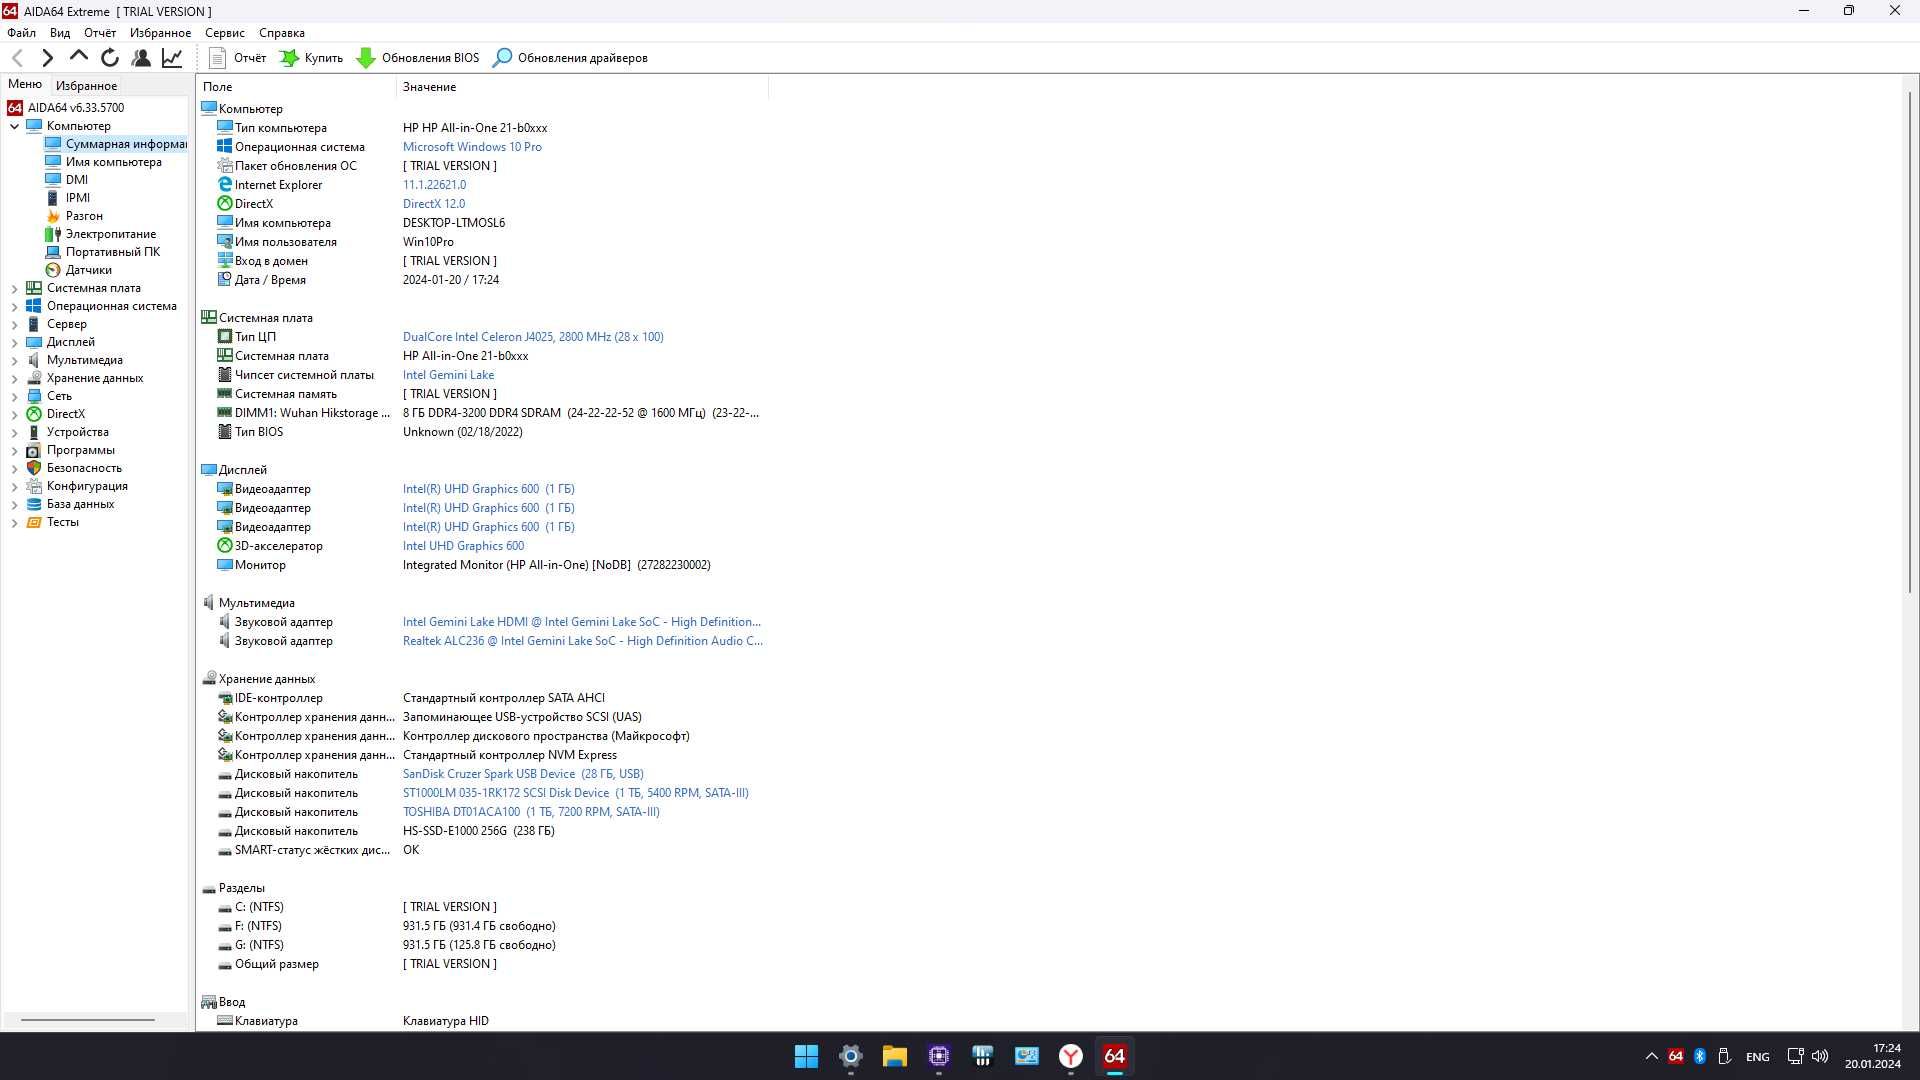This screenshot has width=1920, height=1080.
Task: Switch to the Меню sidebar tab
Action: click(x=25, y=84)
